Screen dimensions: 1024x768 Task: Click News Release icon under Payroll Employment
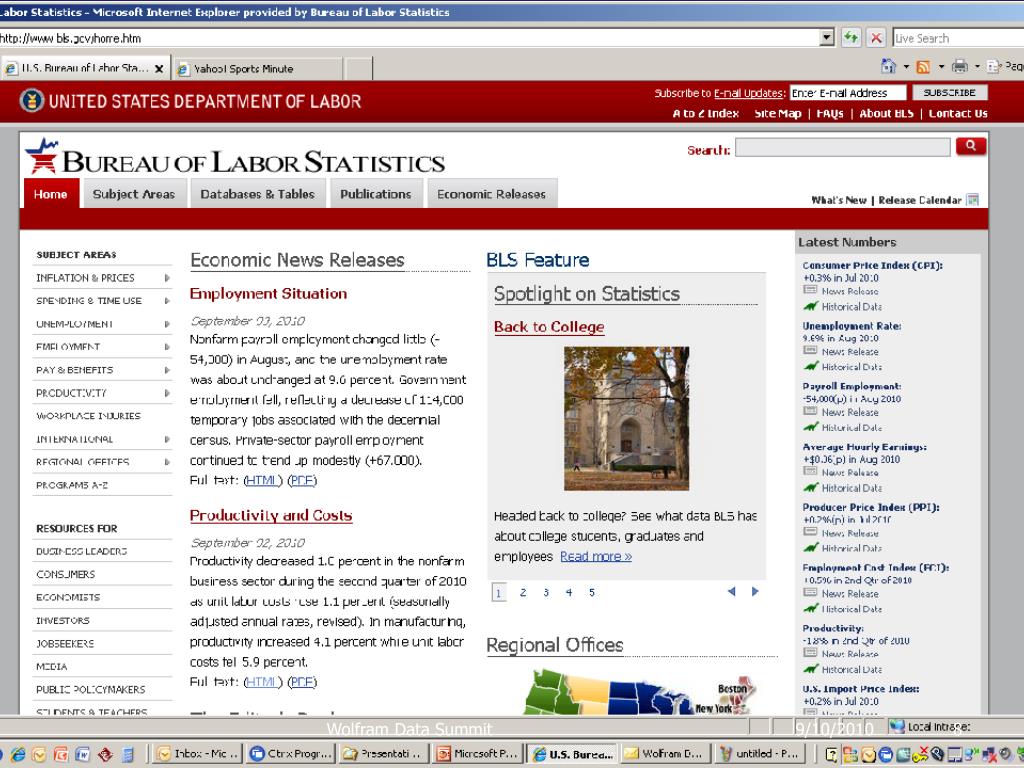(810, 411)
